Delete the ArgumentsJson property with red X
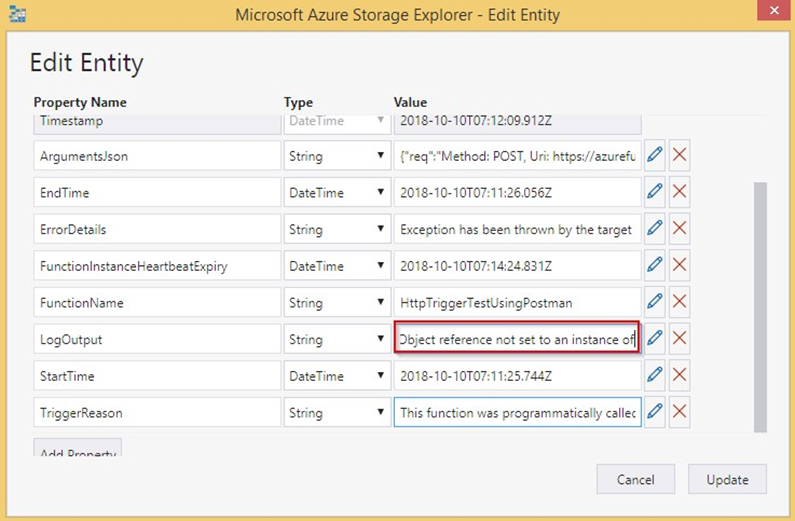The image size is (795, 521). click(680, 156)
